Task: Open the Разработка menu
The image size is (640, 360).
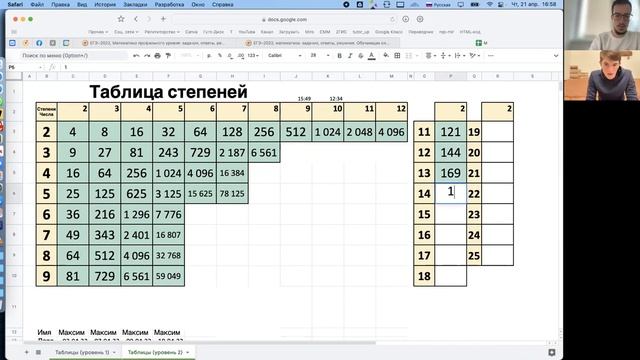Action: (x=169, y=4)
